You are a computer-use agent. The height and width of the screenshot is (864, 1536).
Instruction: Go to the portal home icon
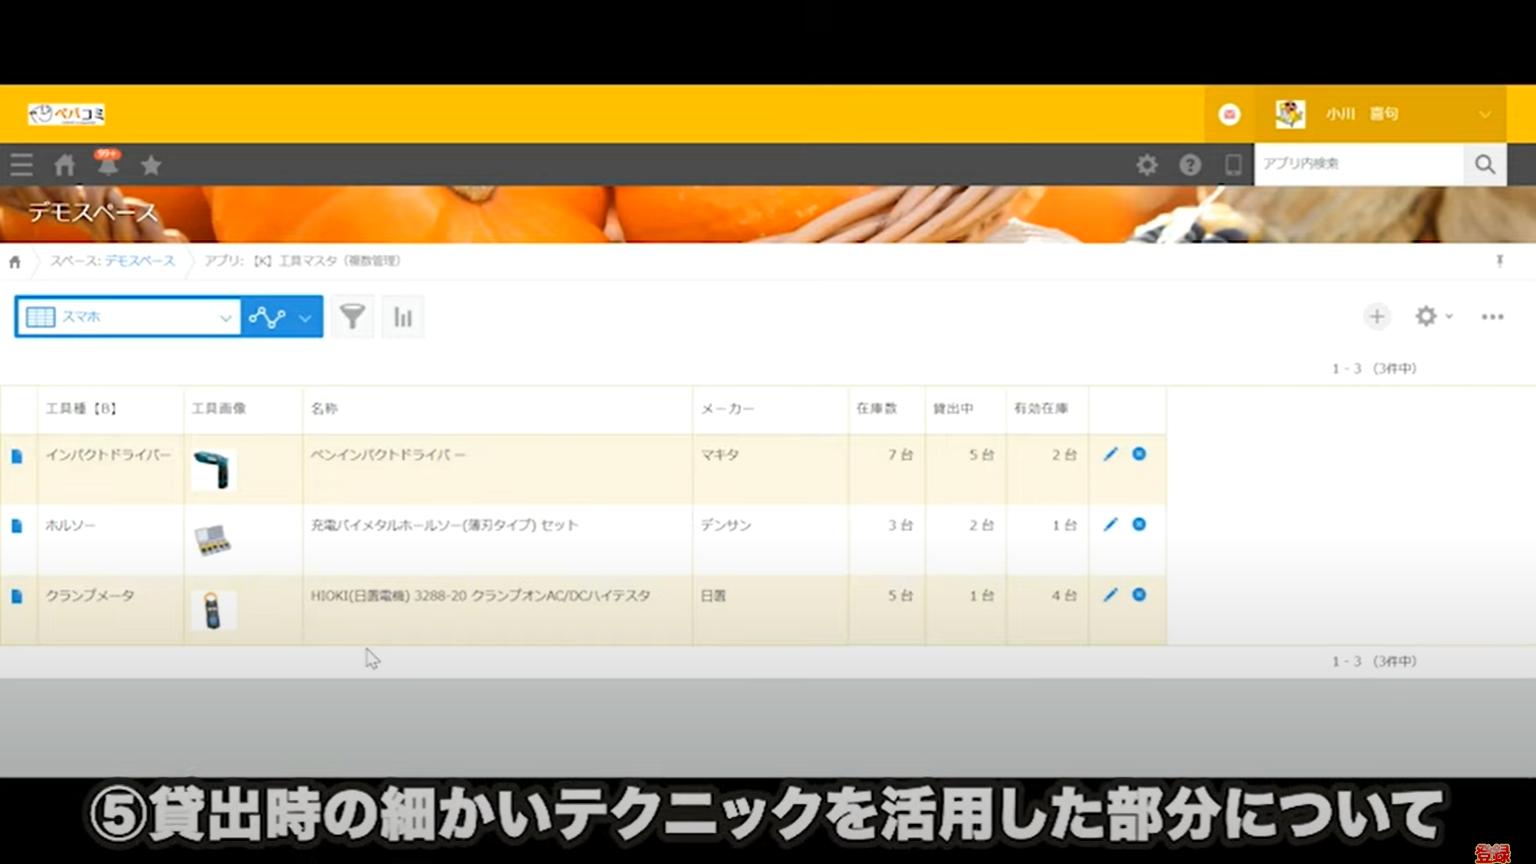[x=64, y=165]
